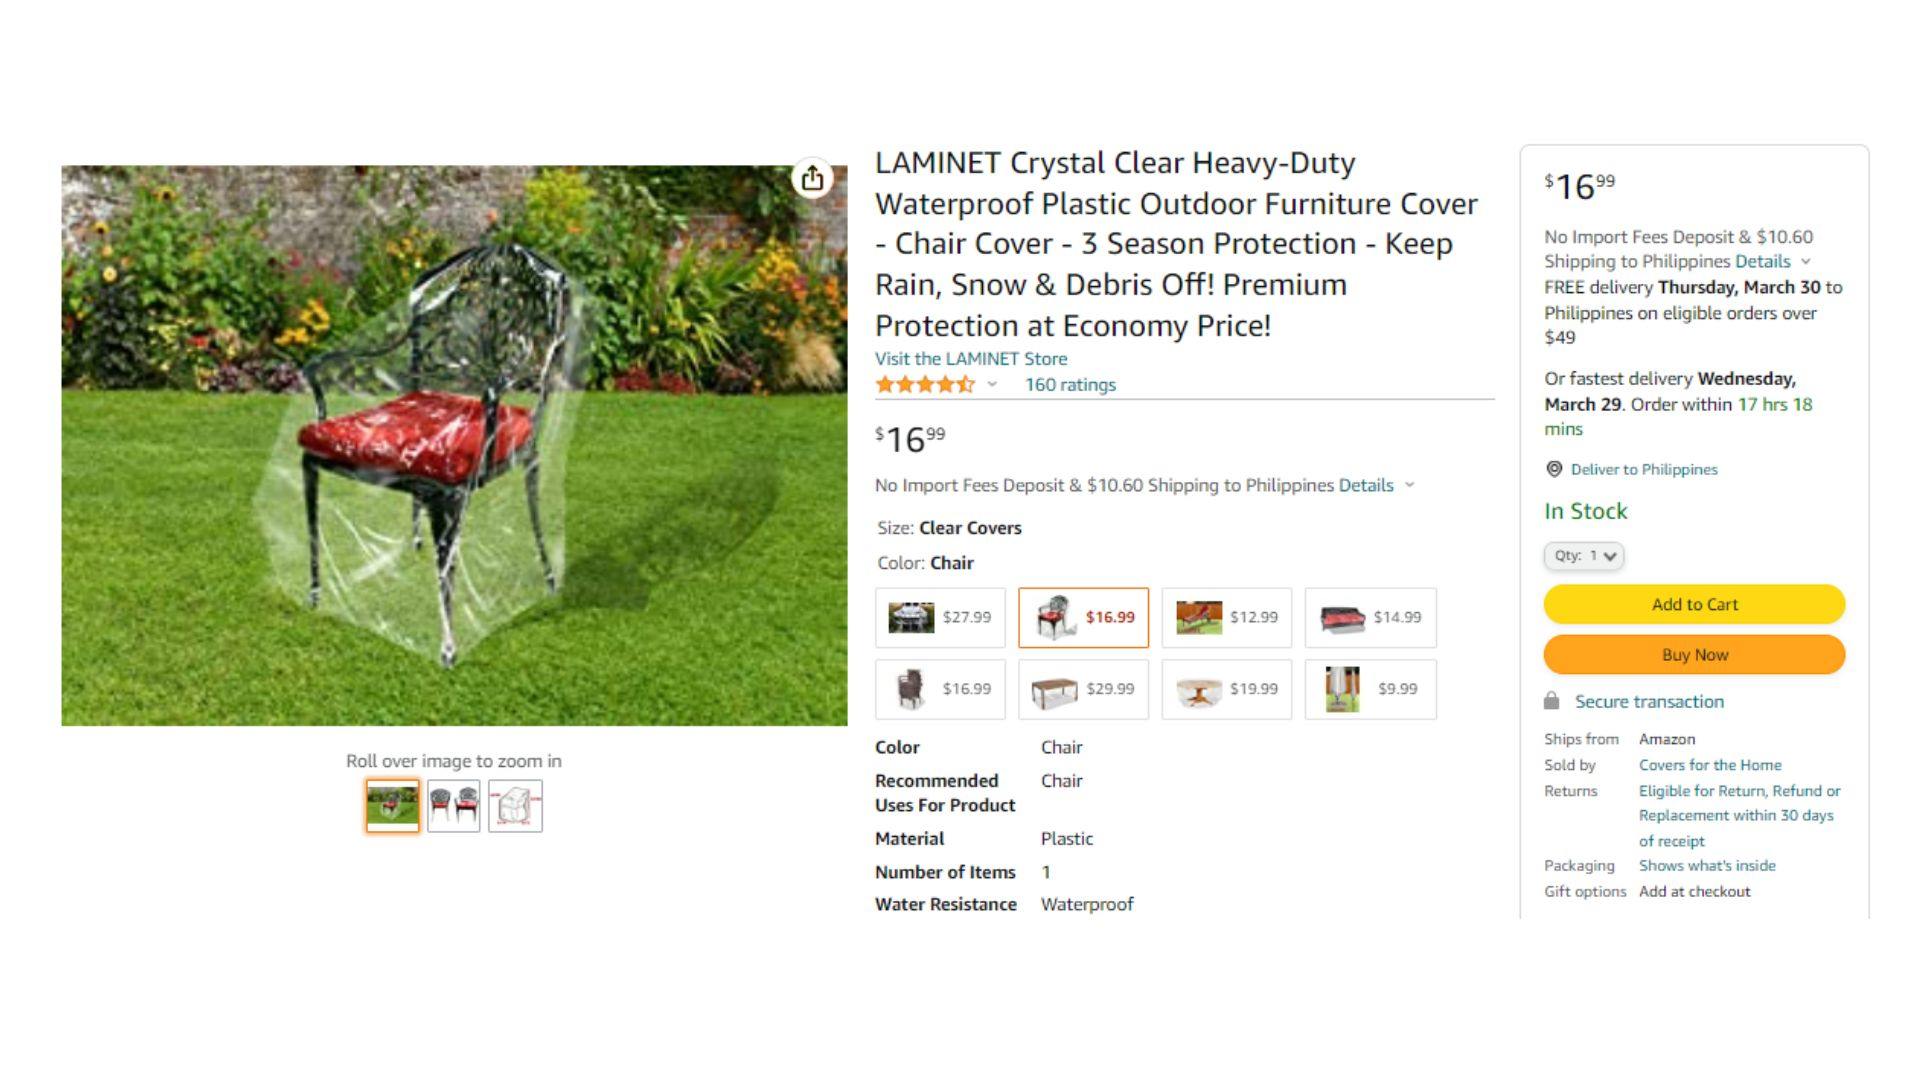Expand shipping Details under the main price

click(x=1376, y=485)
